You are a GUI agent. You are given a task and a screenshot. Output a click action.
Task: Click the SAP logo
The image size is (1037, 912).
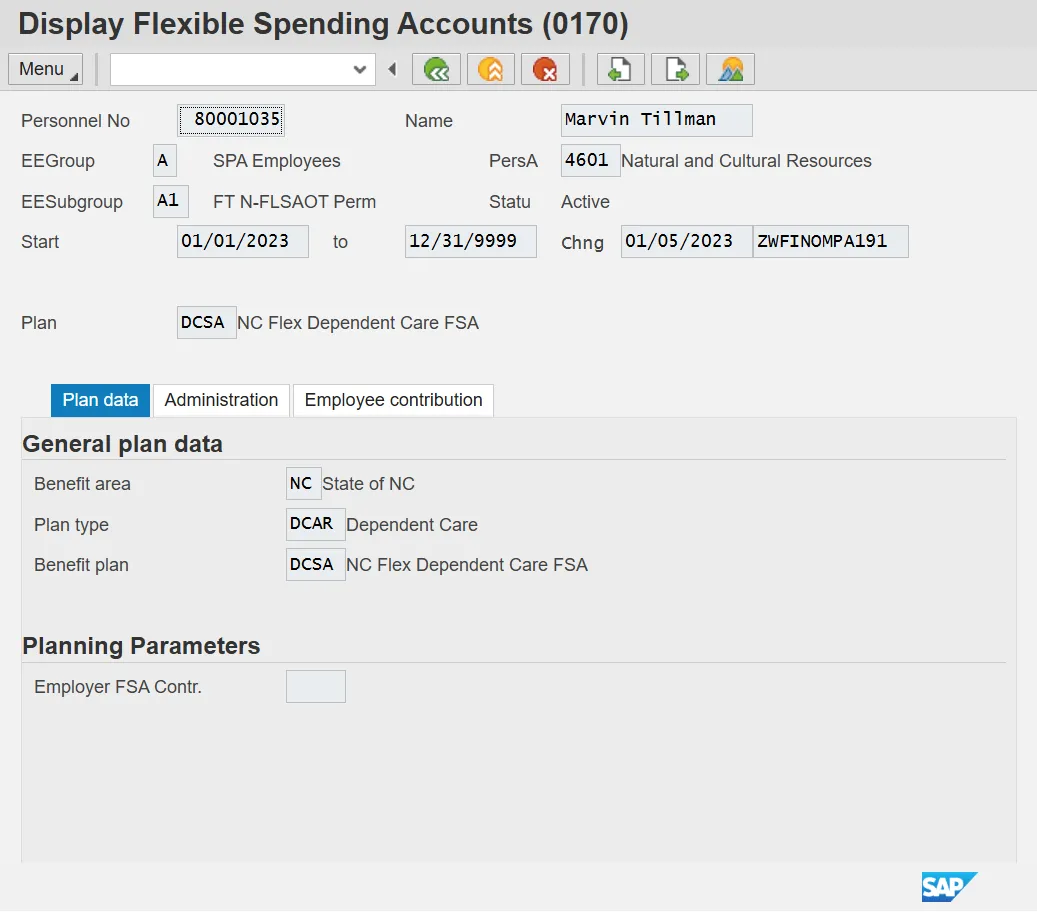tap(948, 887)
